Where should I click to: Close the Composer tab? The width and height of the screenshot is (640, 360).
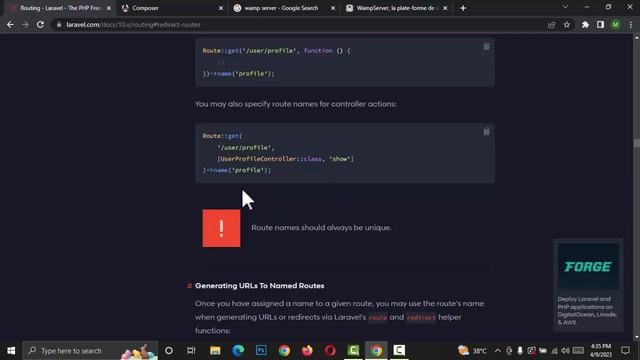click(221, 8)
